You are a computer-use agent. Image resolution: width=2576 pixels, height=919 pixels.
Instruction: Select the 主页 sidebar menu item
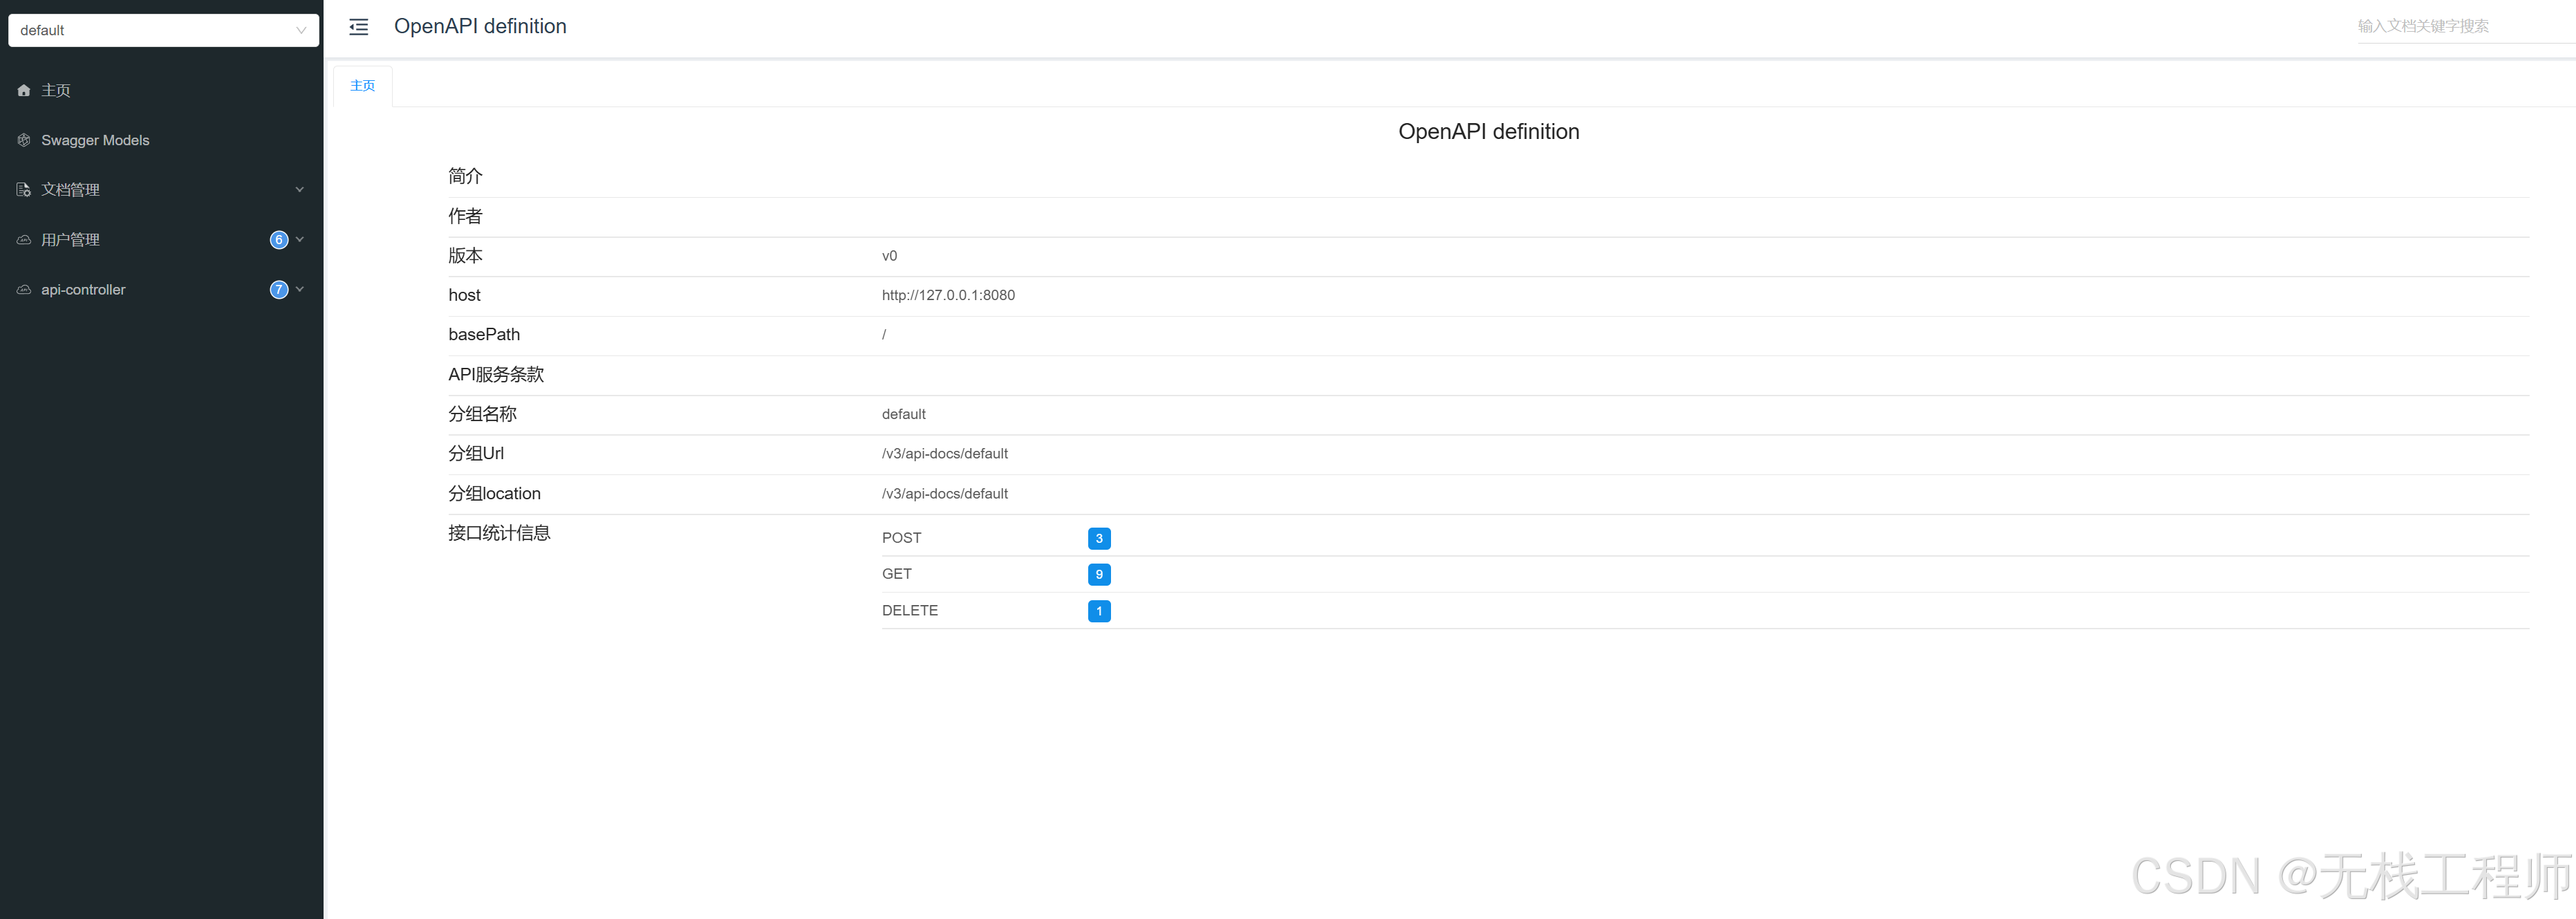(56, 90)
